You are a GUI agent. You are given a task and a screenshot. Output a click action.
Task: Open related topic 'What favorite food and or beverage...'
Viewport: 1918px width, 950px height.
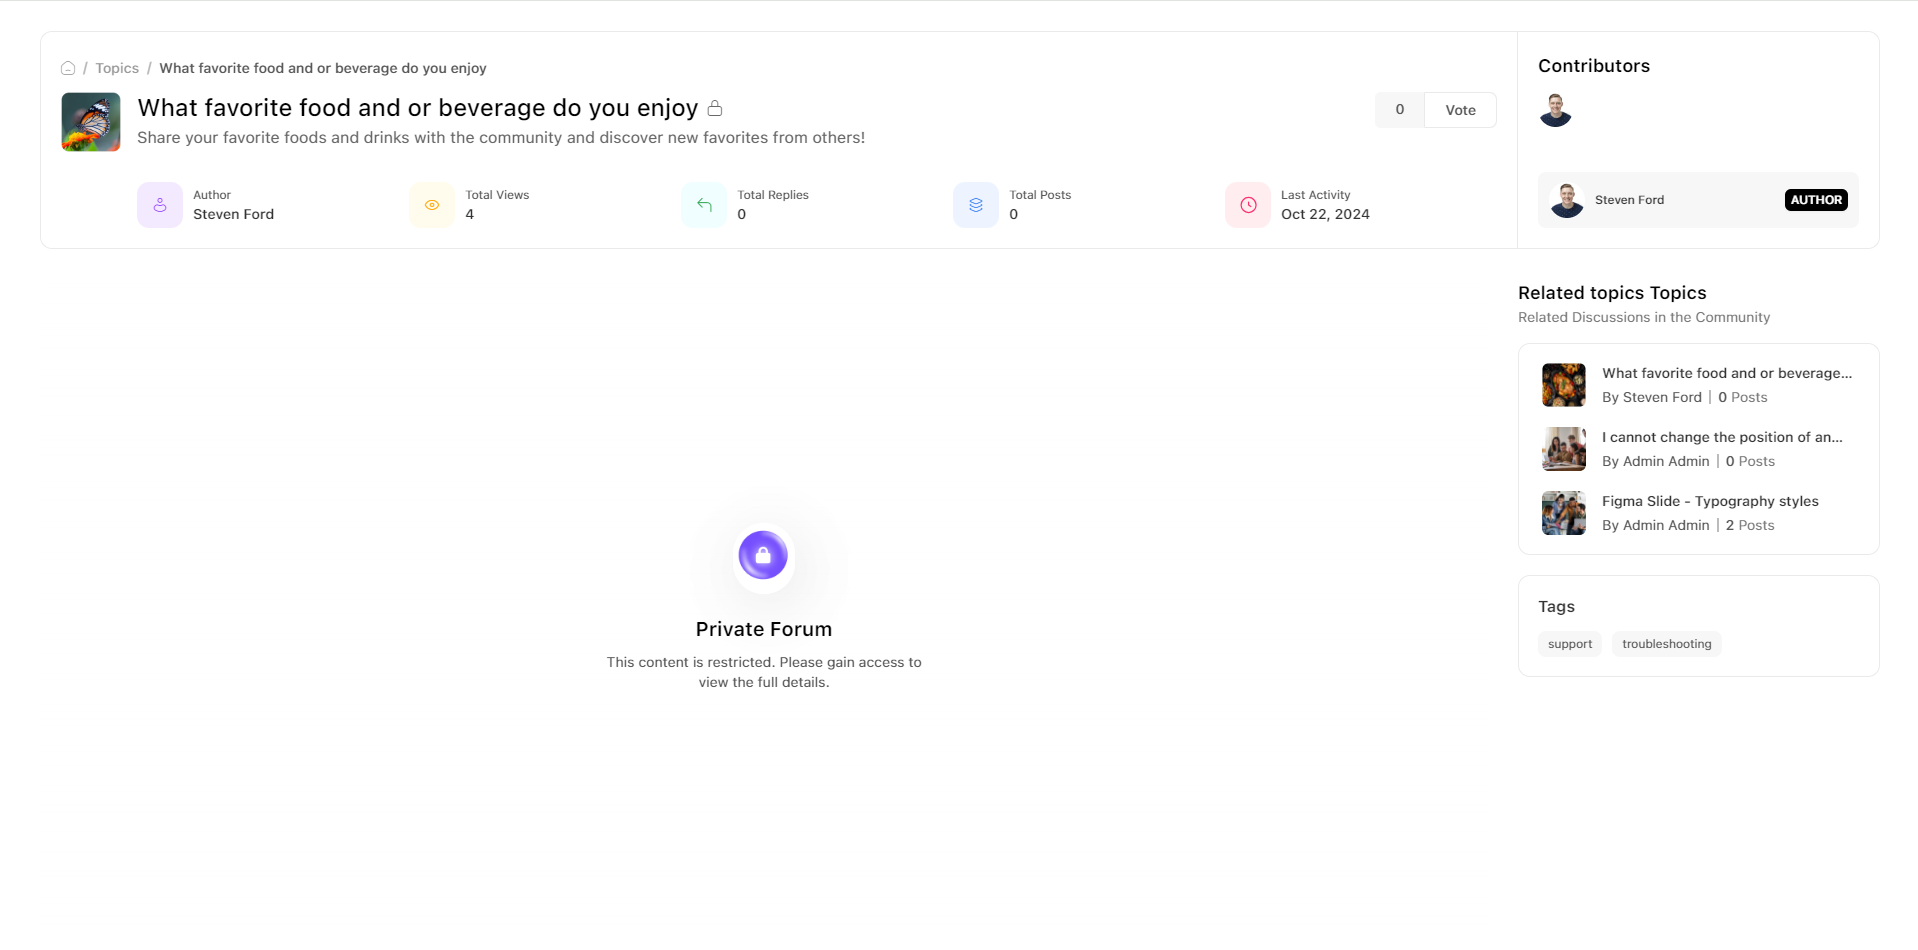click(x=1726, y=373)
